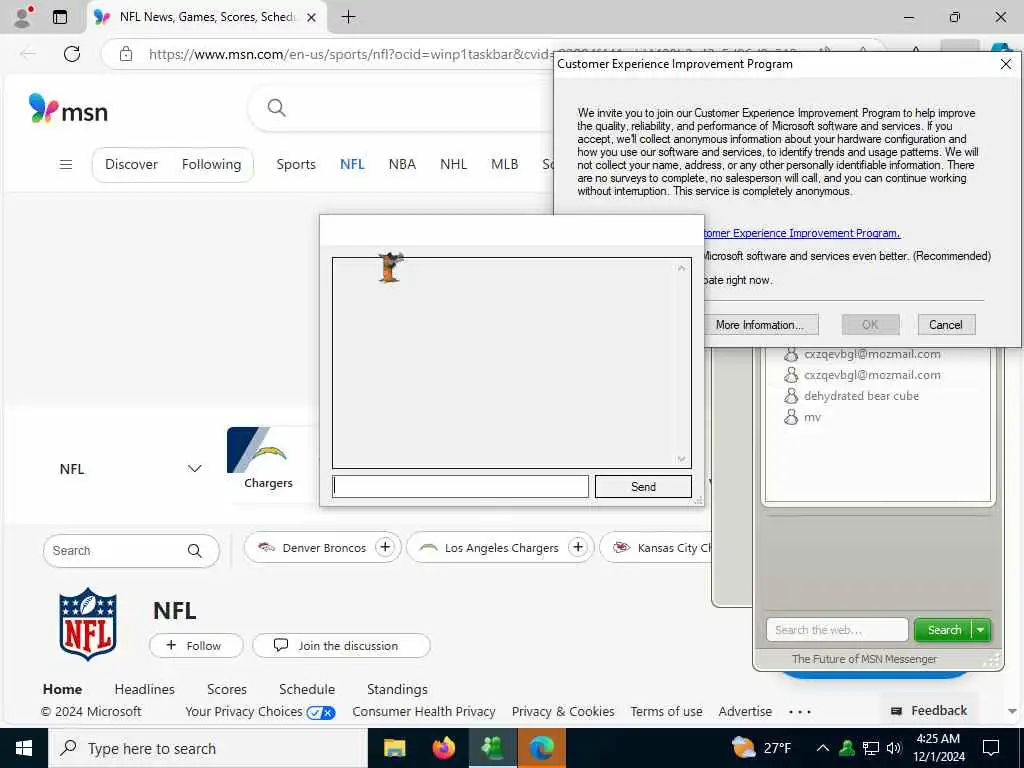Open File Explorer from taskbar
This screenshot has width=1024, height=768.
click(394, 748)
